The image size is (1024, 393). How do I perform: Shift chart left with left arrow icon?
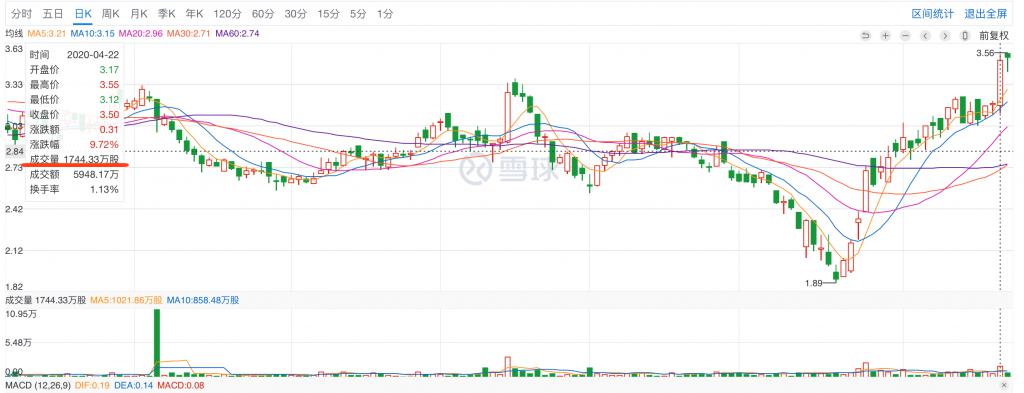point(925,35)
